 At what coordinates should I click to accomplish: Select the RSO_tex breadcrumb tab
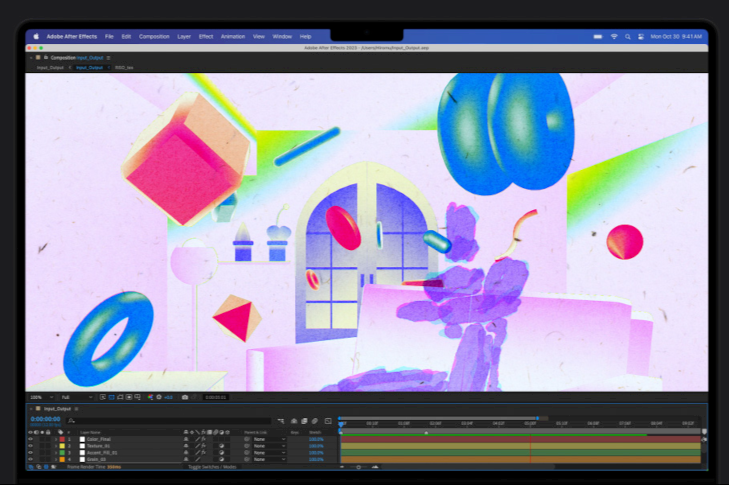124,67
